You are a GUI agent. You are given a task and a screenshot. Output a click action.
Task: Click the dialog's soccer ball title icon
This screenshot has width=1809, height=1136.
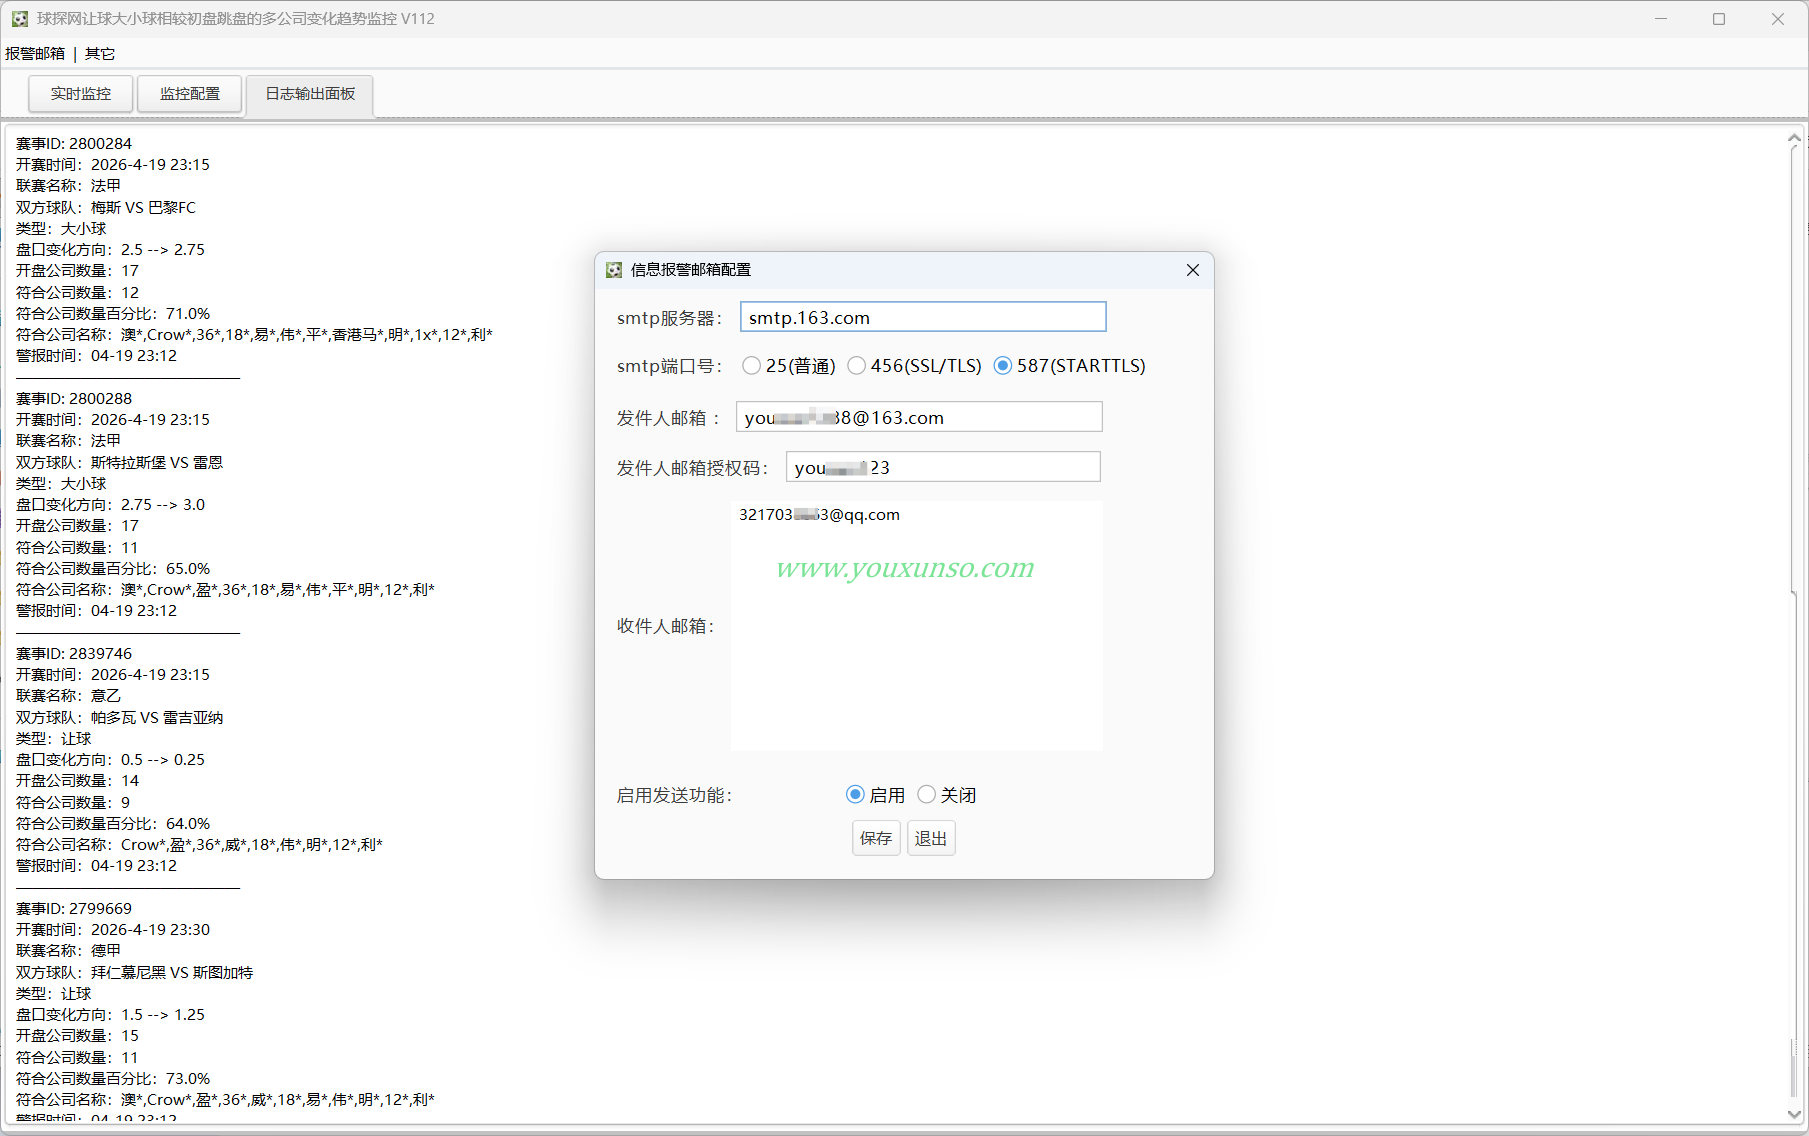(614, 270)
